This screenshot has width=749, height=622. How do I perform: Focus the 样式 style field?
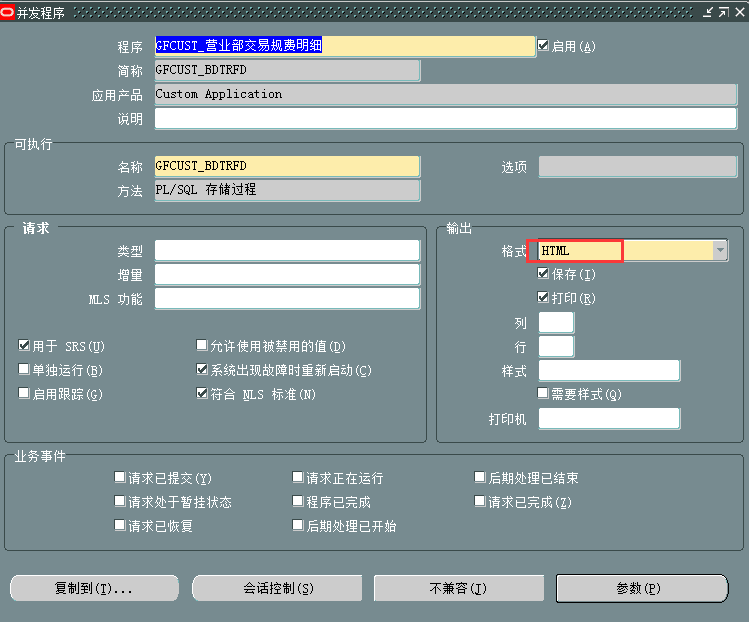[610, 370]
